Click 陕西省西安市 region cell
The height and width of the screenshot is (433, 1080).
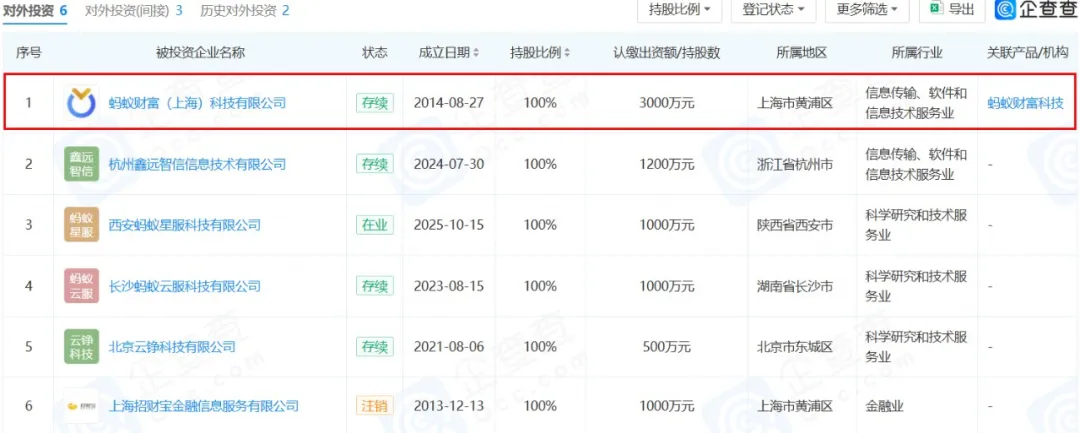tap(793, 224)
